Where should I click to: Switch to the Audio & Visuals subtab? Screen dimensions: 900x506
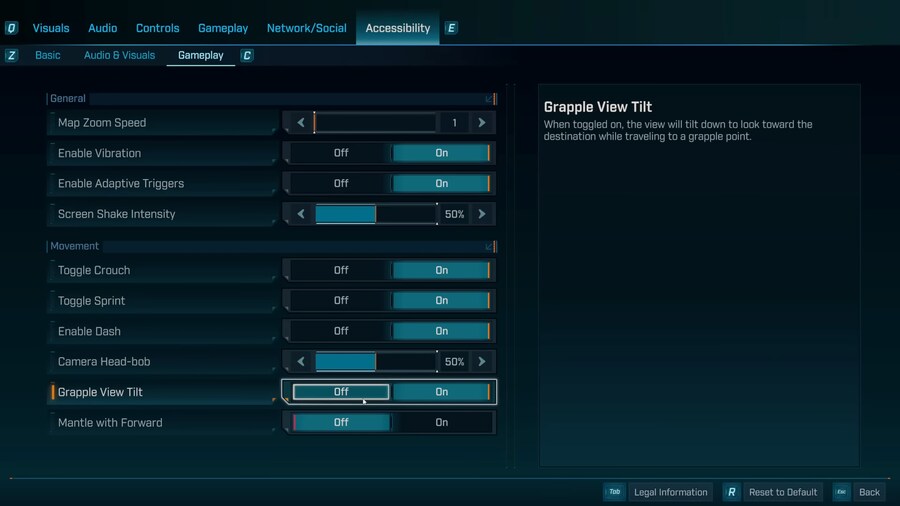point(119,56)
